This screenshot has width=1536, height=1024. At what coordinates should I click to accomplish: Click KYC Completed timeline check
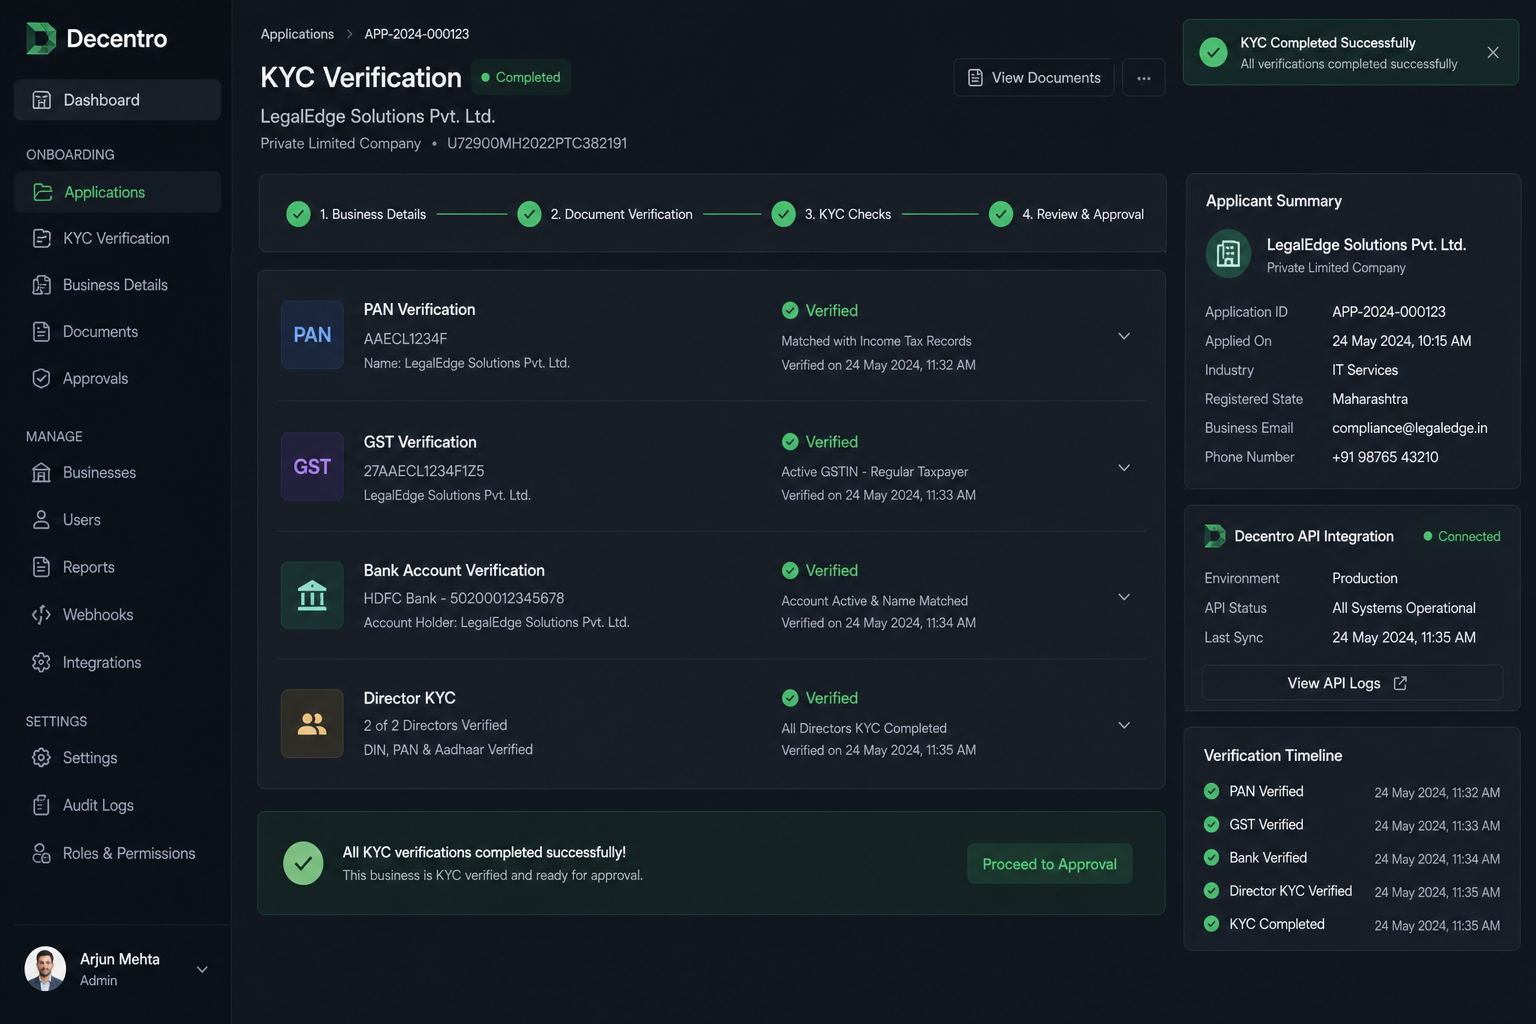click(x=1211, y=923)
